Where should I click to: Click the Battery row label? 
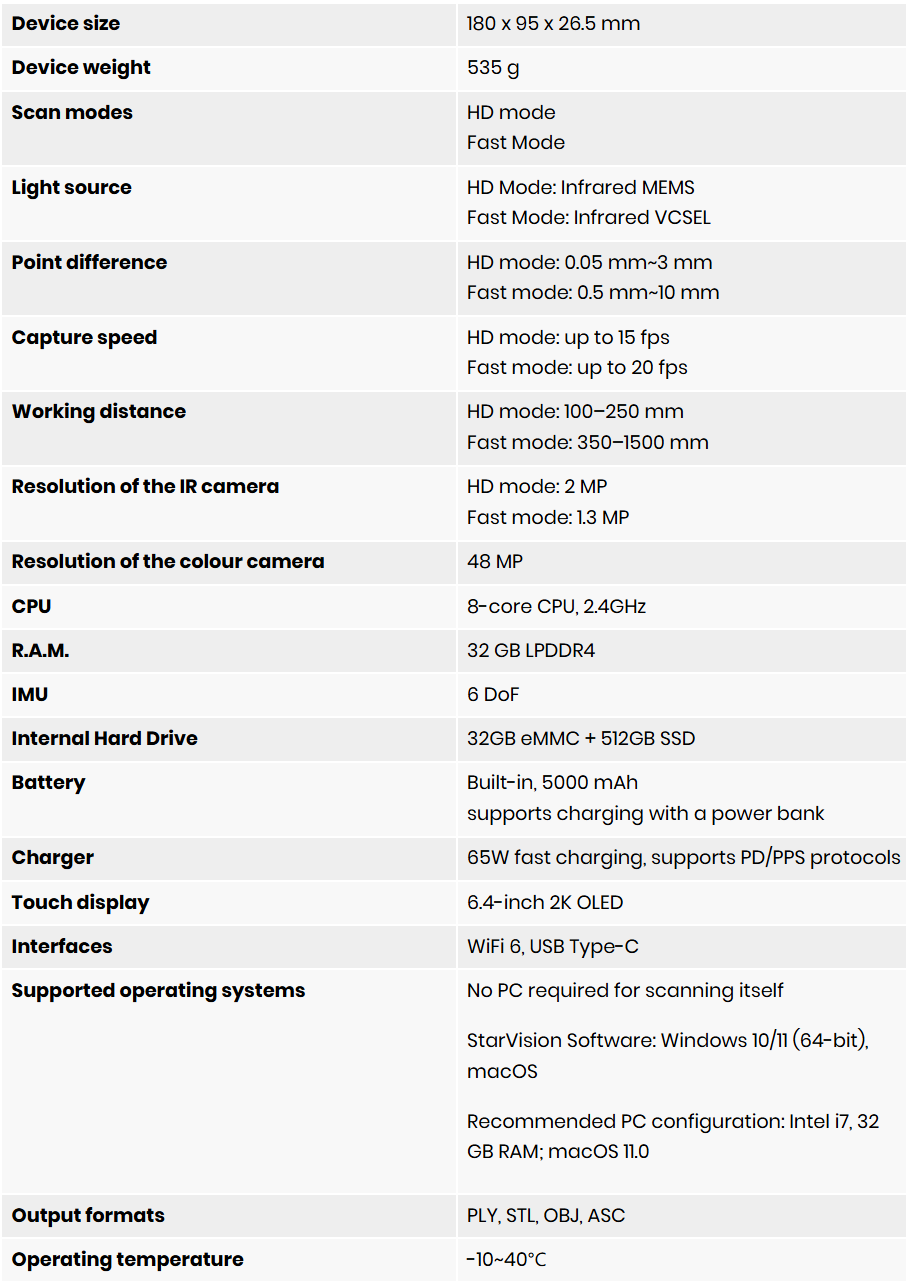coord(48,783)
